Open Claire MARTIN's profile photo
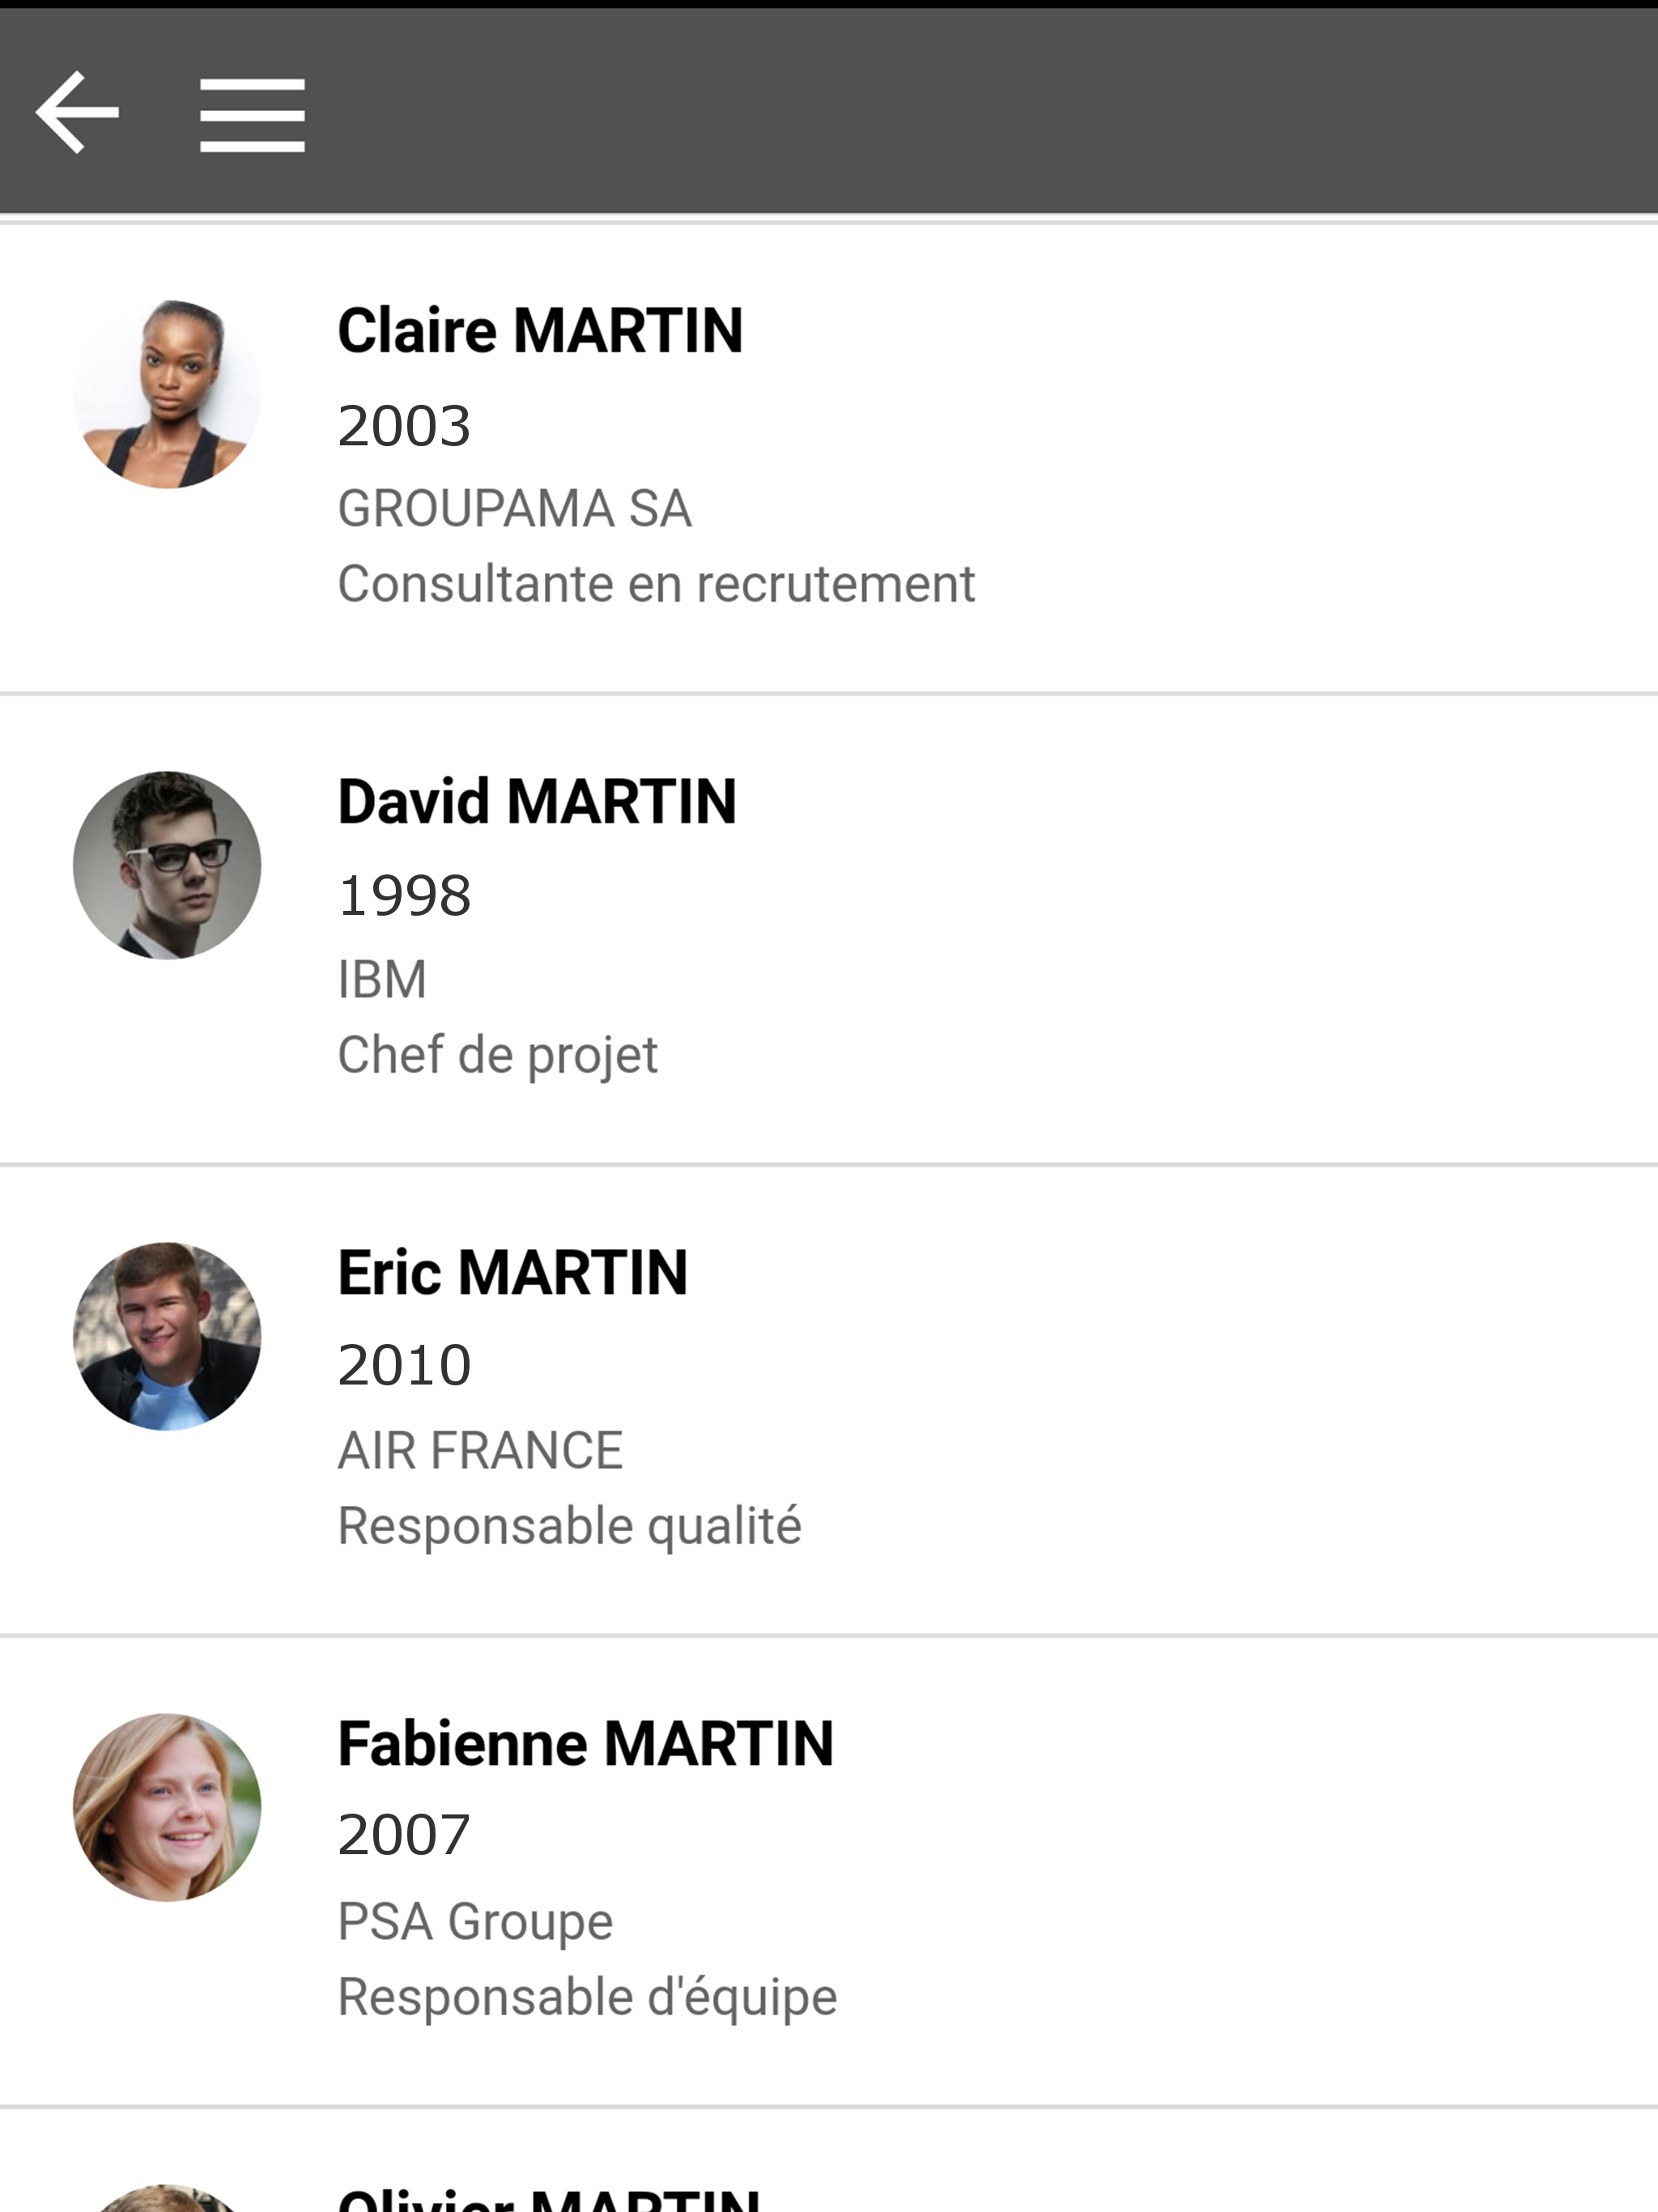 167,394
